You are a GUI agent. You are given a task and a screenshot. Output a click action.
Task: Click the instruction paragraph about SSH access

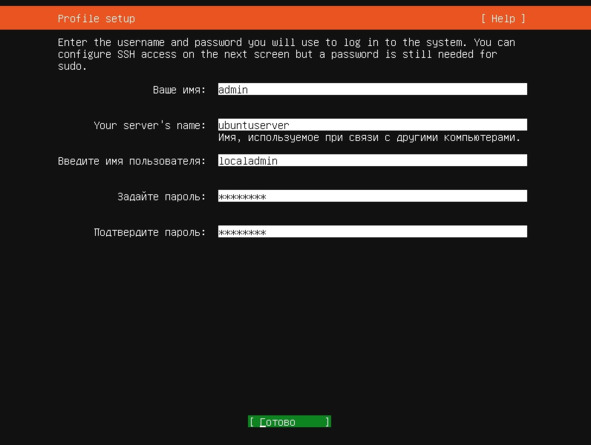[x=286, y=54]
